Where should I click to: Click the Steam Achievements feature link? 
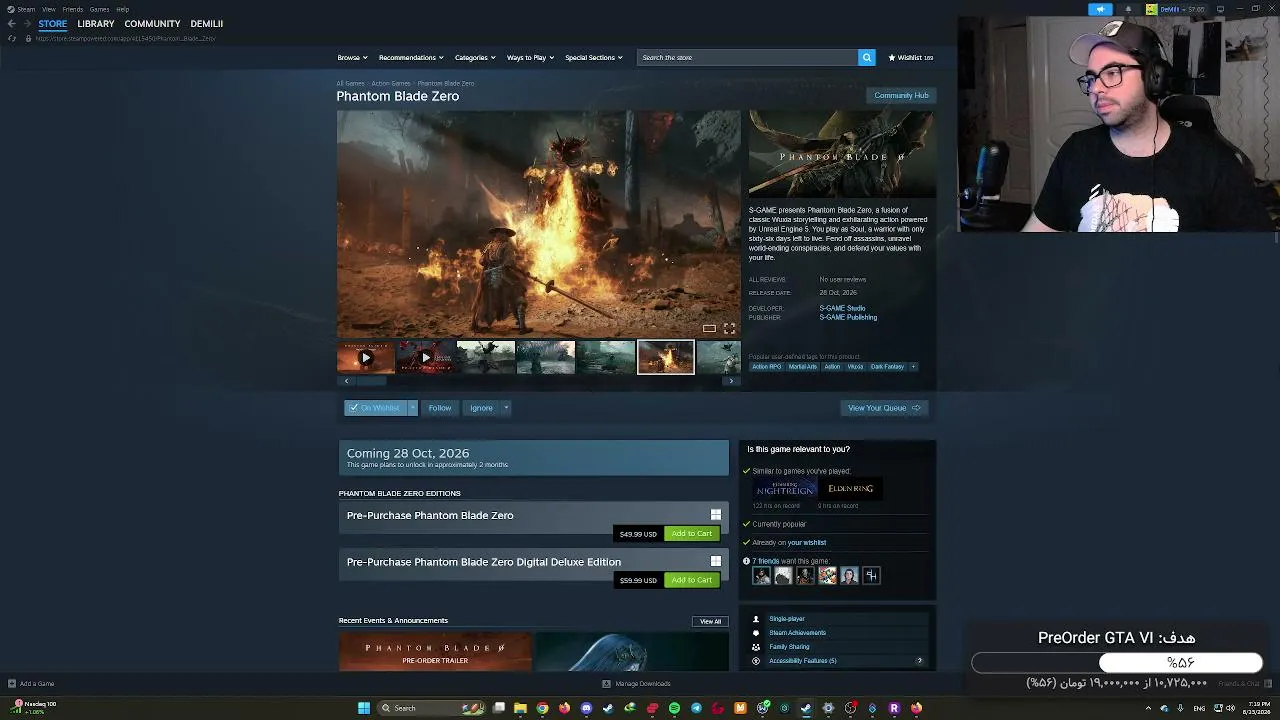click(x=797, y=633)
